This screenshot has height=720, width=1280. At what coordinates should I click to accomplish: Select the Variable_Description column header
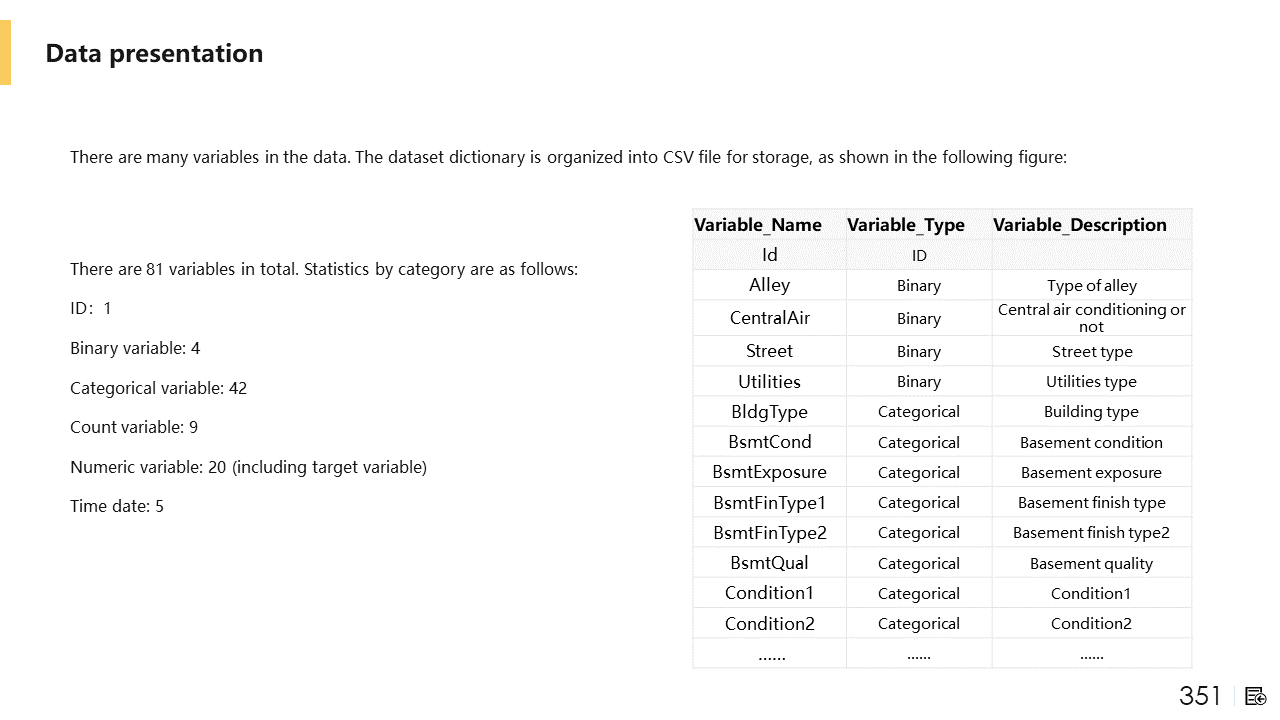tap(1080, 225)
